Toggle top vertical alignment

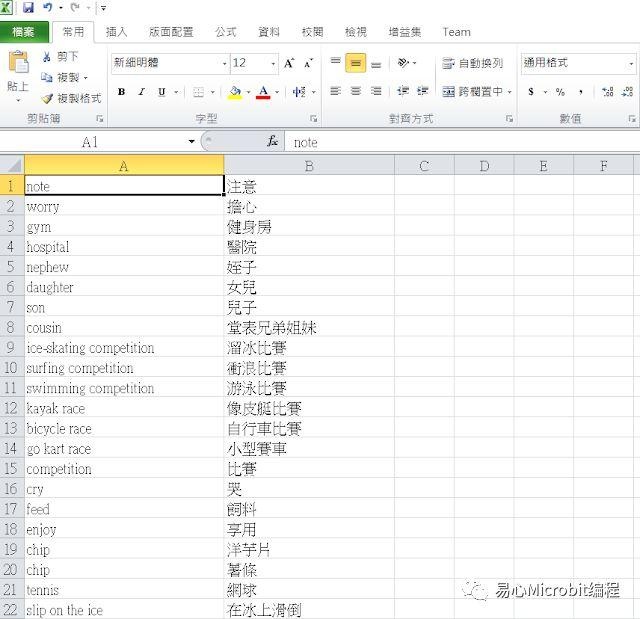coord(336,63)
